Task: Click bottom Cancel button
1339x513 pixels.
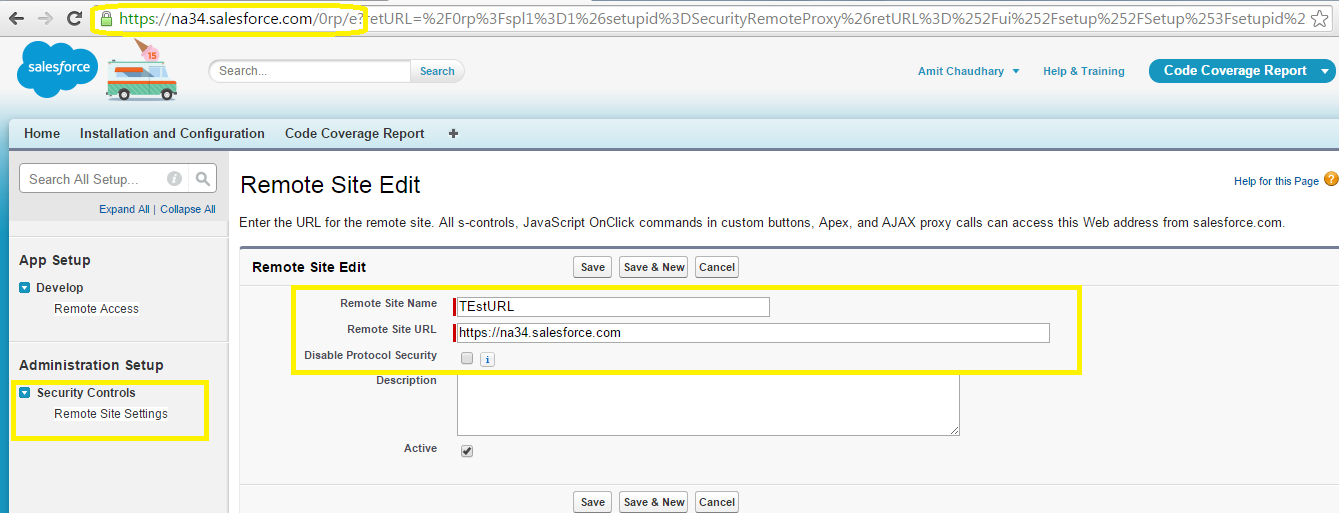Action: click(717, 502)
